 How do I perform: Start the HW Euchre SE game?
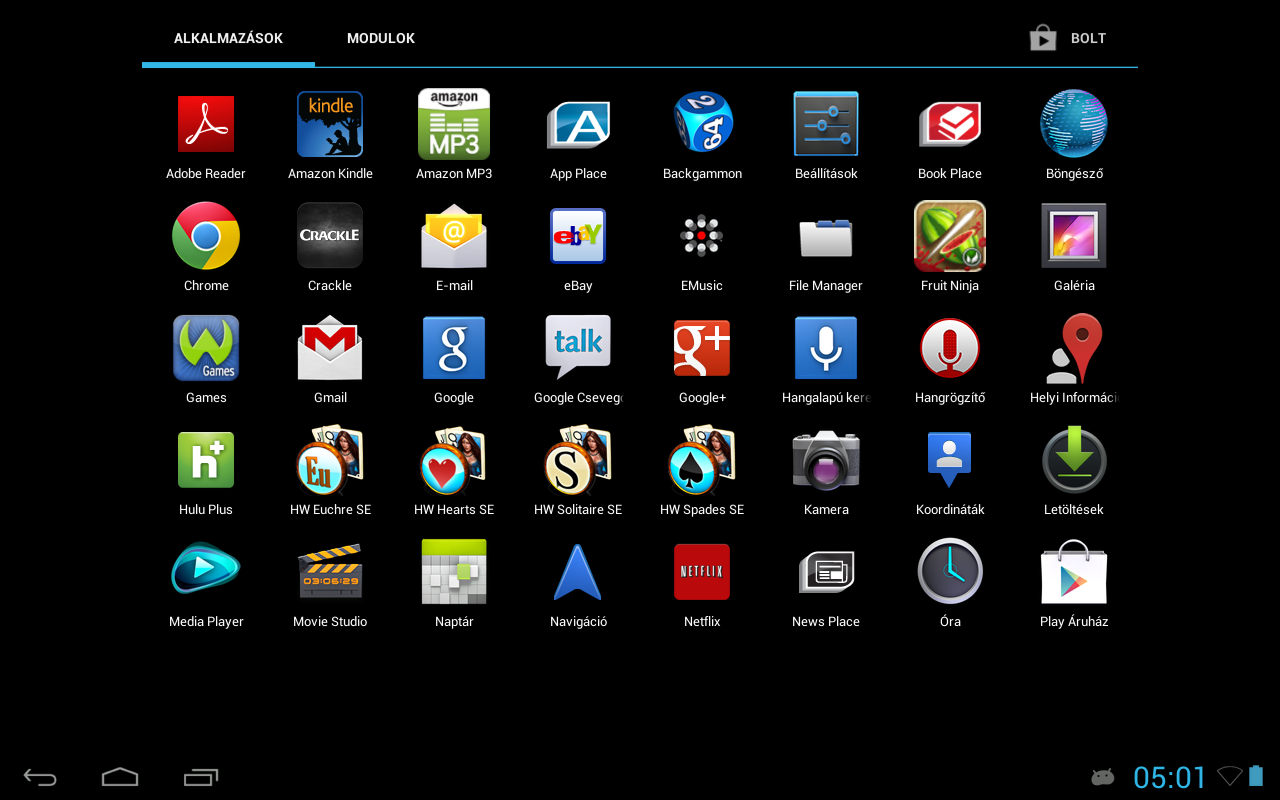pyautogui.click(x=330, y=460)
